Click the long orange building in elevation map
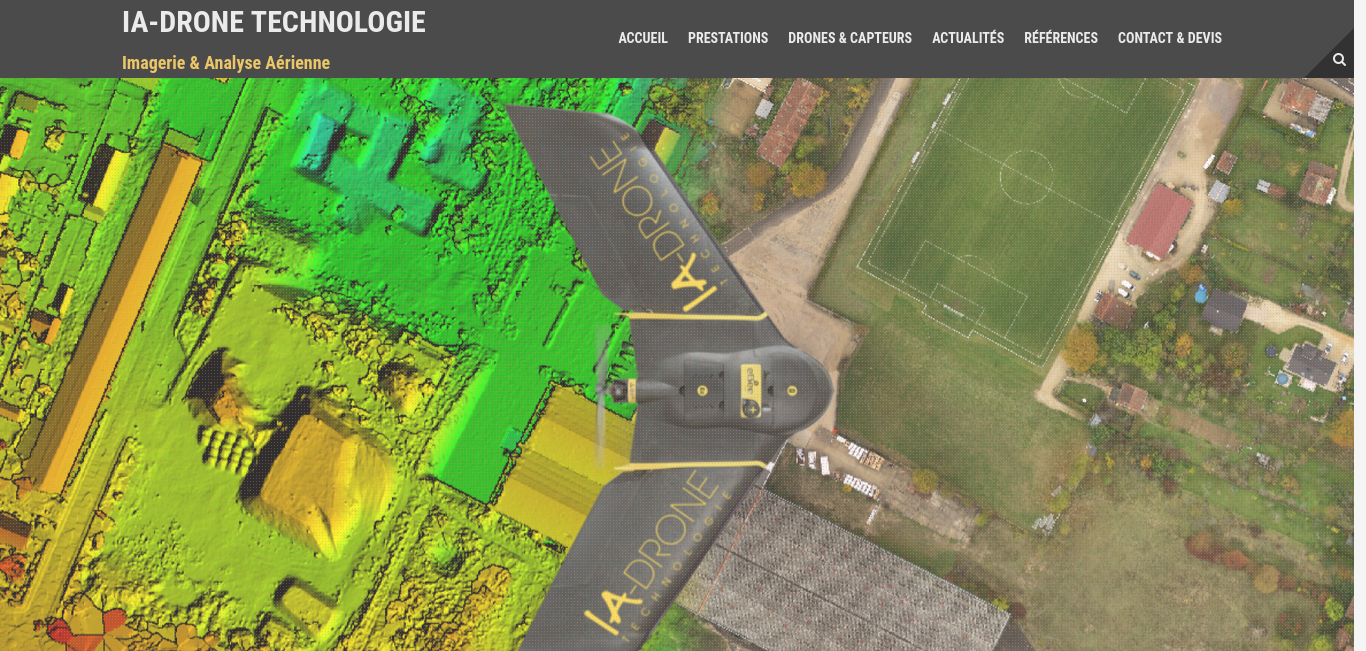 (112, 315)
